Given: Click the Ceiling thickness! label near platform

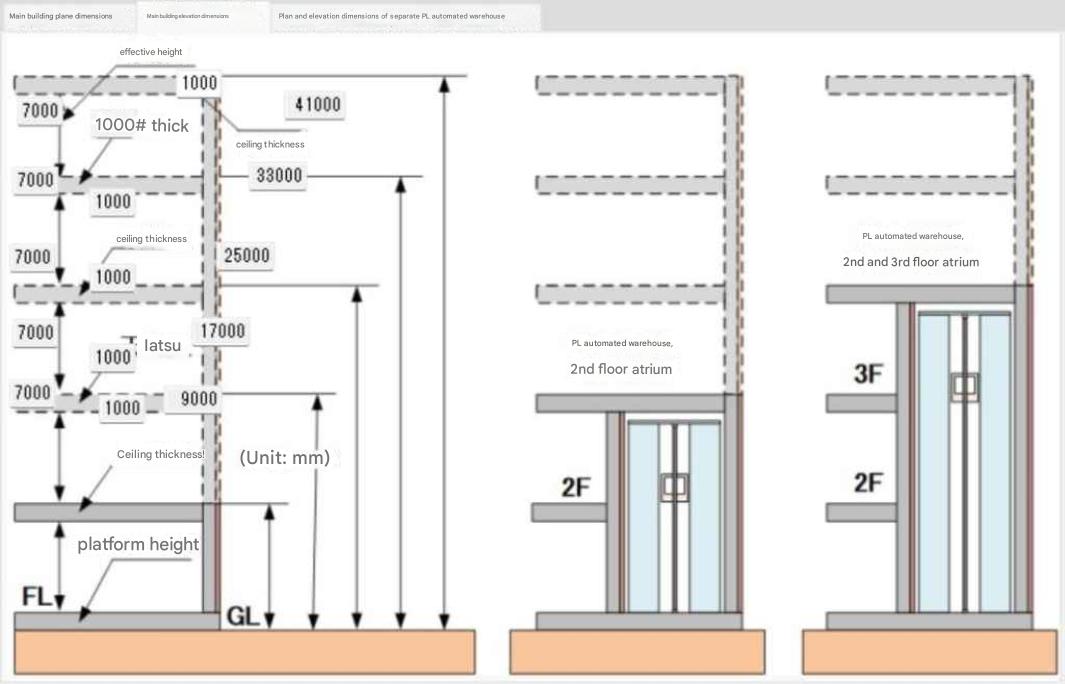Looking at the screenshot, I should point(160,454).
